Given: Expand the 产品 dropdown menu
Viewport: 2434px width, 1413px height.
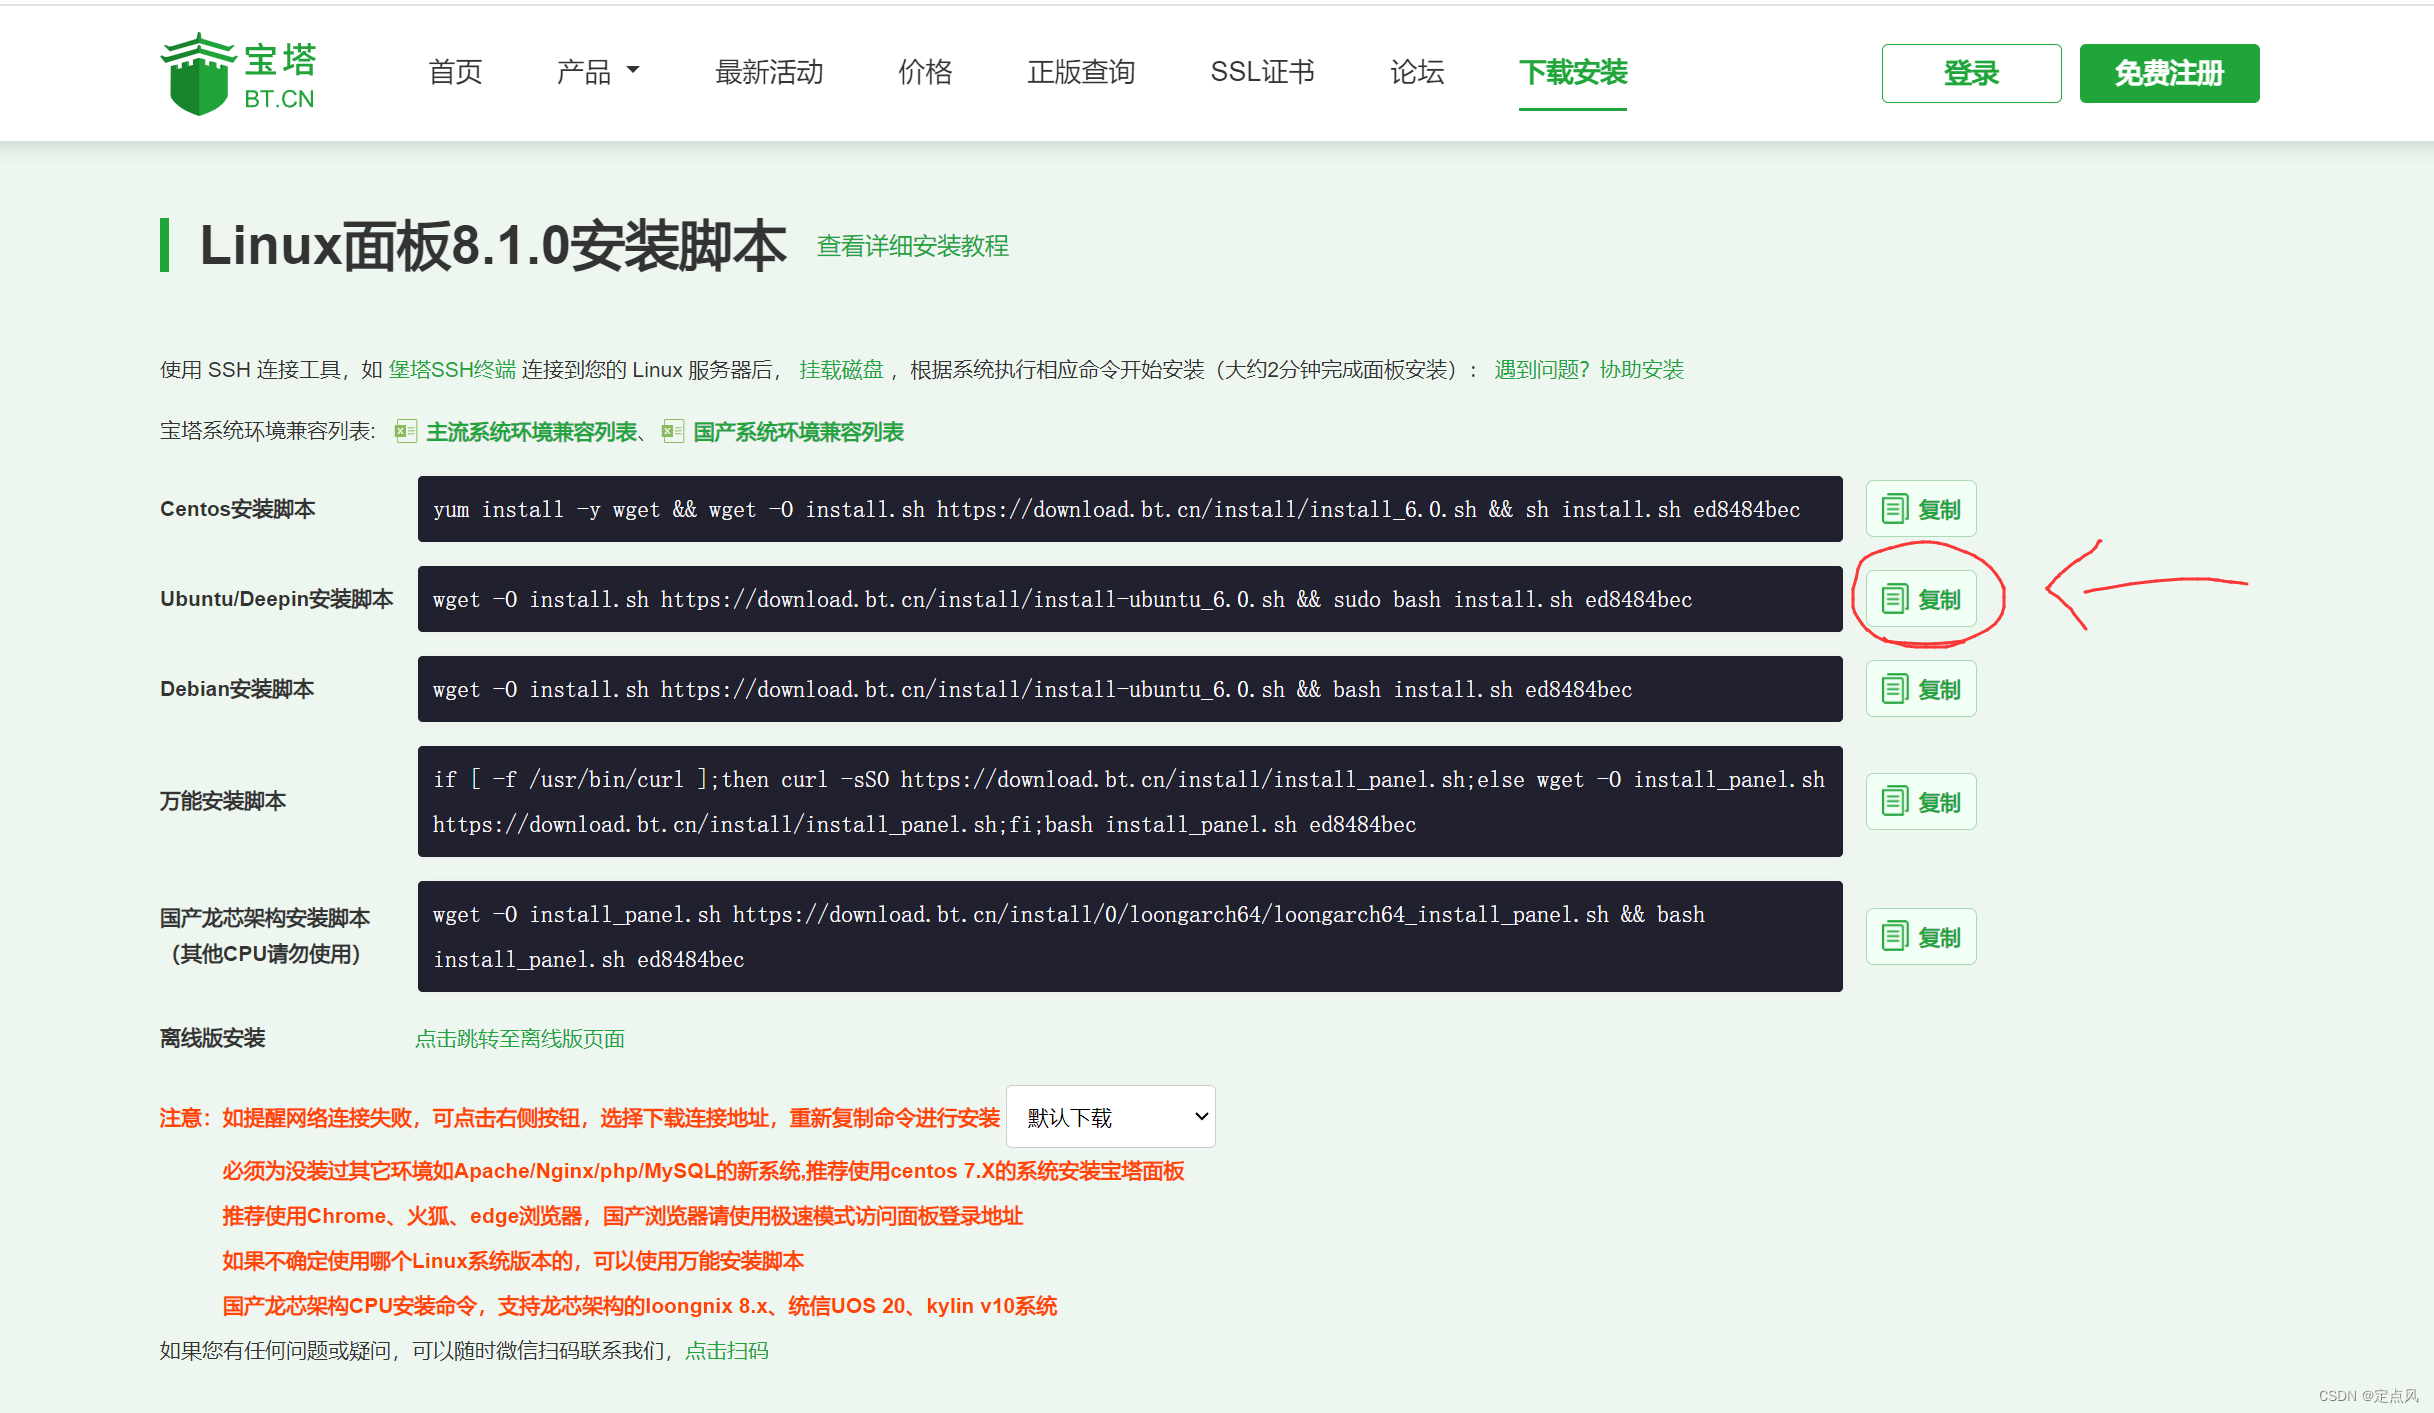Looking at the screenshot, I should click(597, 72).
